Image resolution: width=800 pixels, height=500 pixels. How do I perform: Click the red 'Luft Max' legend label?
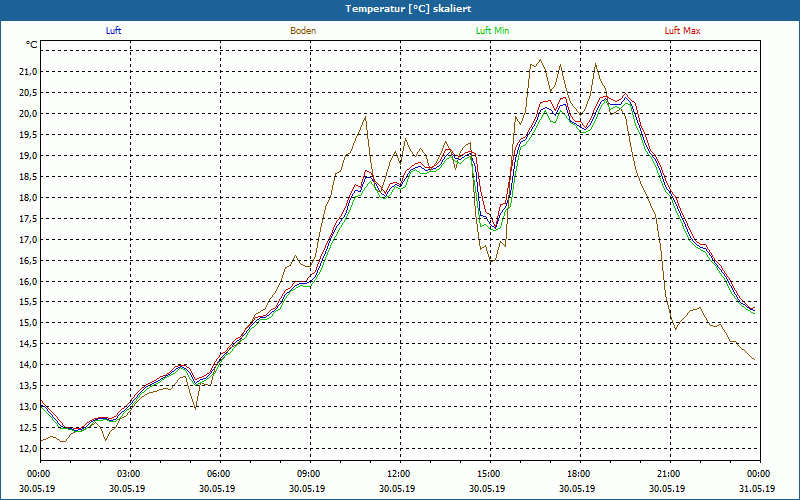(x=682, y=31)
